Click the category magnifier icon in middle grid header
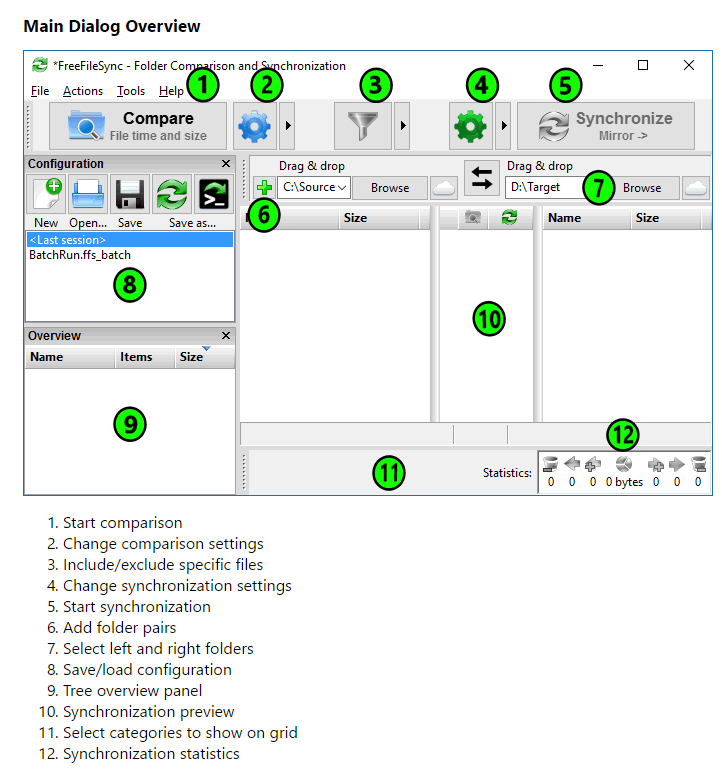Viewport: 722px width, 776px height. click(x=473, y=218)
